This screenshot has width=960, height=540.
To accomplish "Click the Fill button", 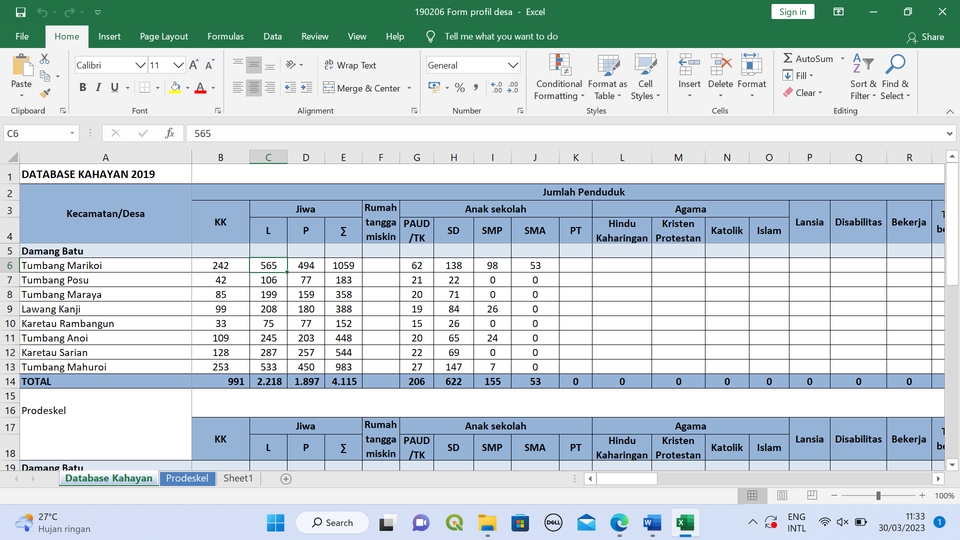I will point(798,75).
